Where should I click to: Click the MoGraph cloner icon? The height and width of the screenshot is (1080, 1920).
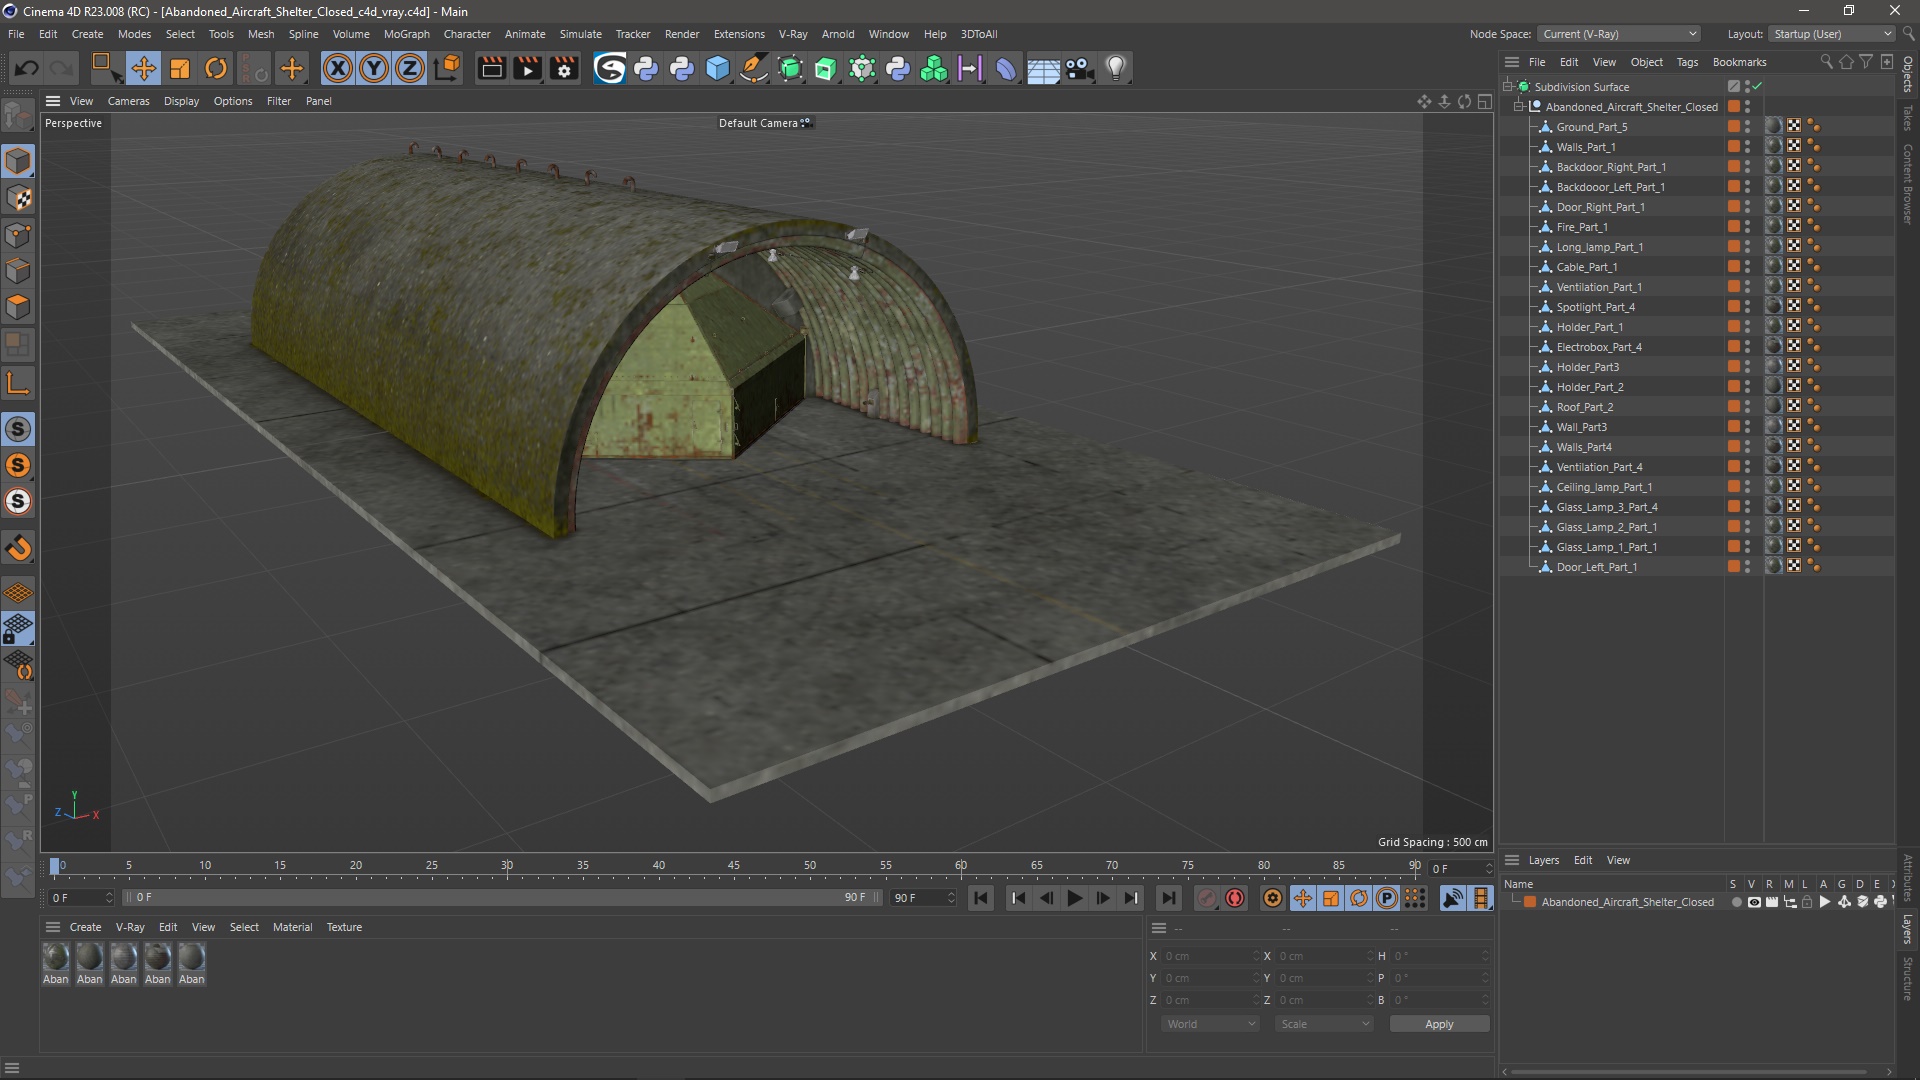934,68
